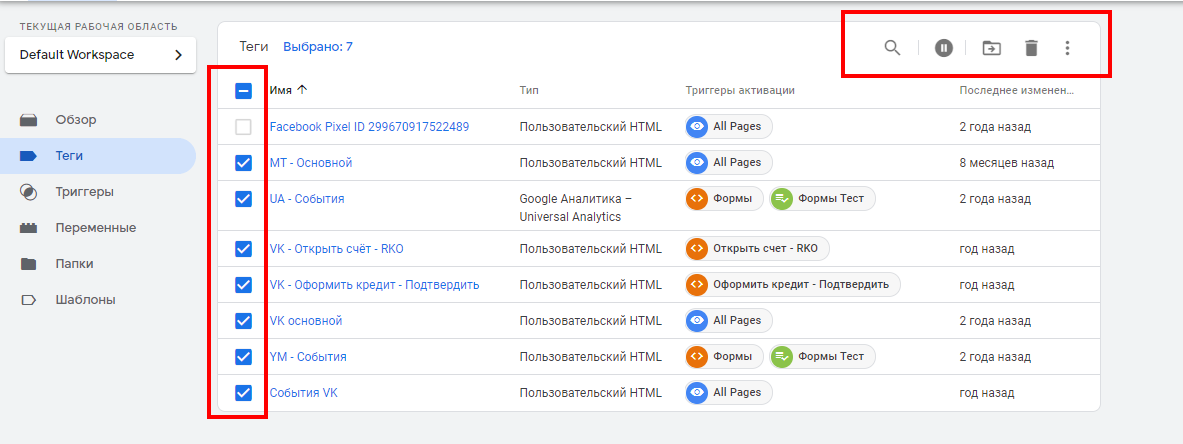Pause the selected tags

click(944, 48)
